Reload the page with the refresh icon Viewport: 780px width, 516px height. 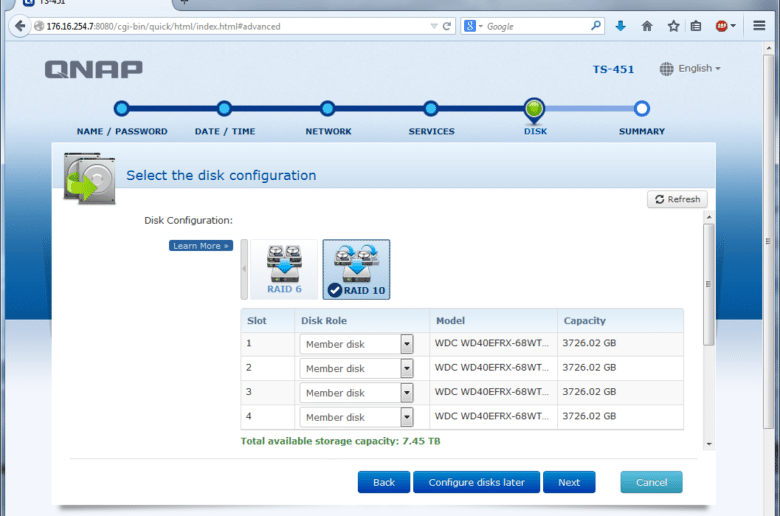447,26
